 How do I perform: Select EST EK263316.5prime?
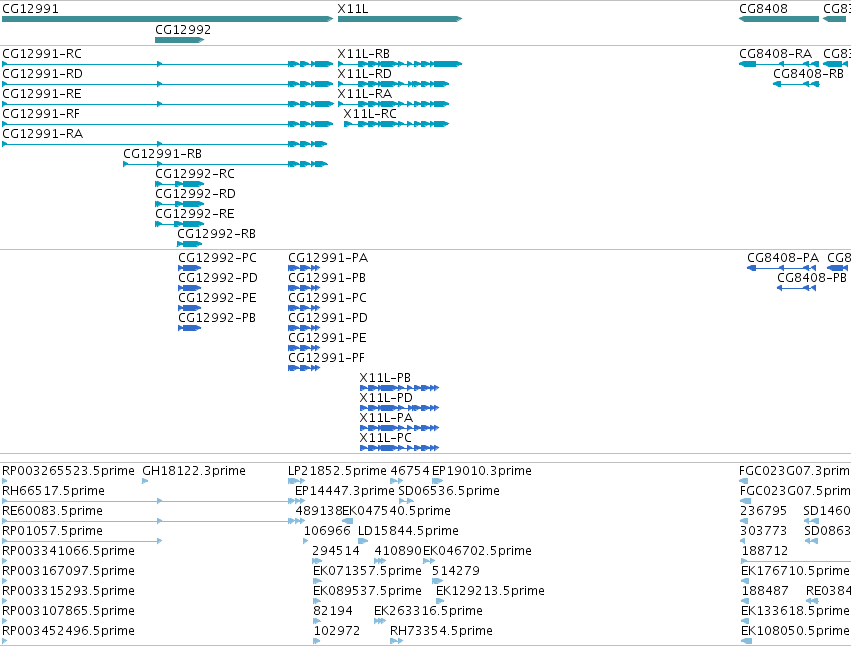click(x=428, y=612)
